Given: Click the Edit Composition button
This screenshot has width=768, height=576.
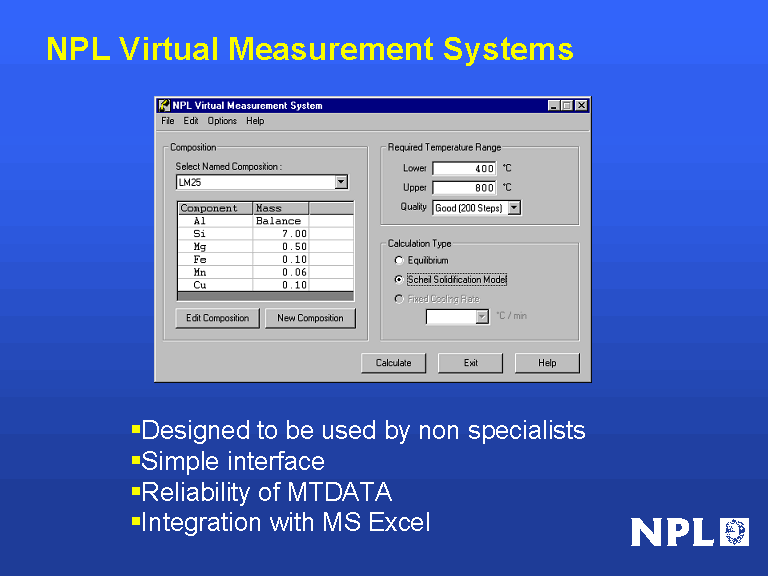Looking at the screenshot, I should point(218,318).
